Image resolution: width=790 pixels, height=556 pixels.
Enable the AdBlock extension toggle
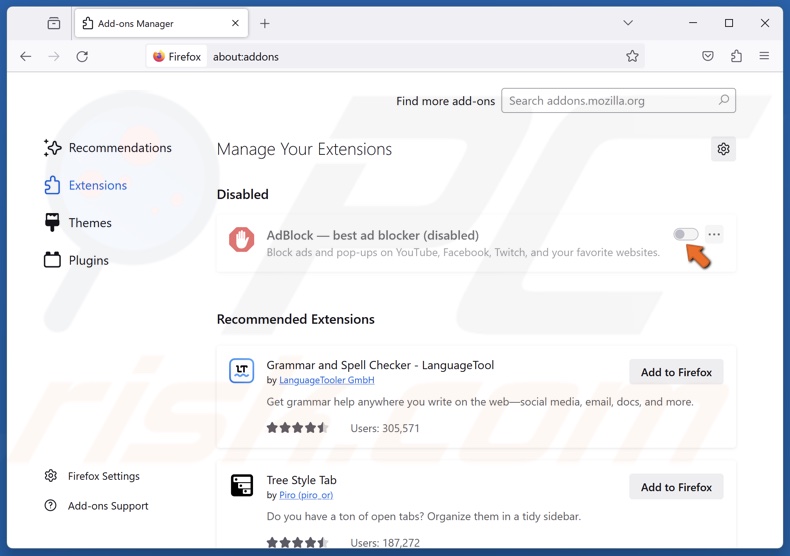[x=686, y=234]
